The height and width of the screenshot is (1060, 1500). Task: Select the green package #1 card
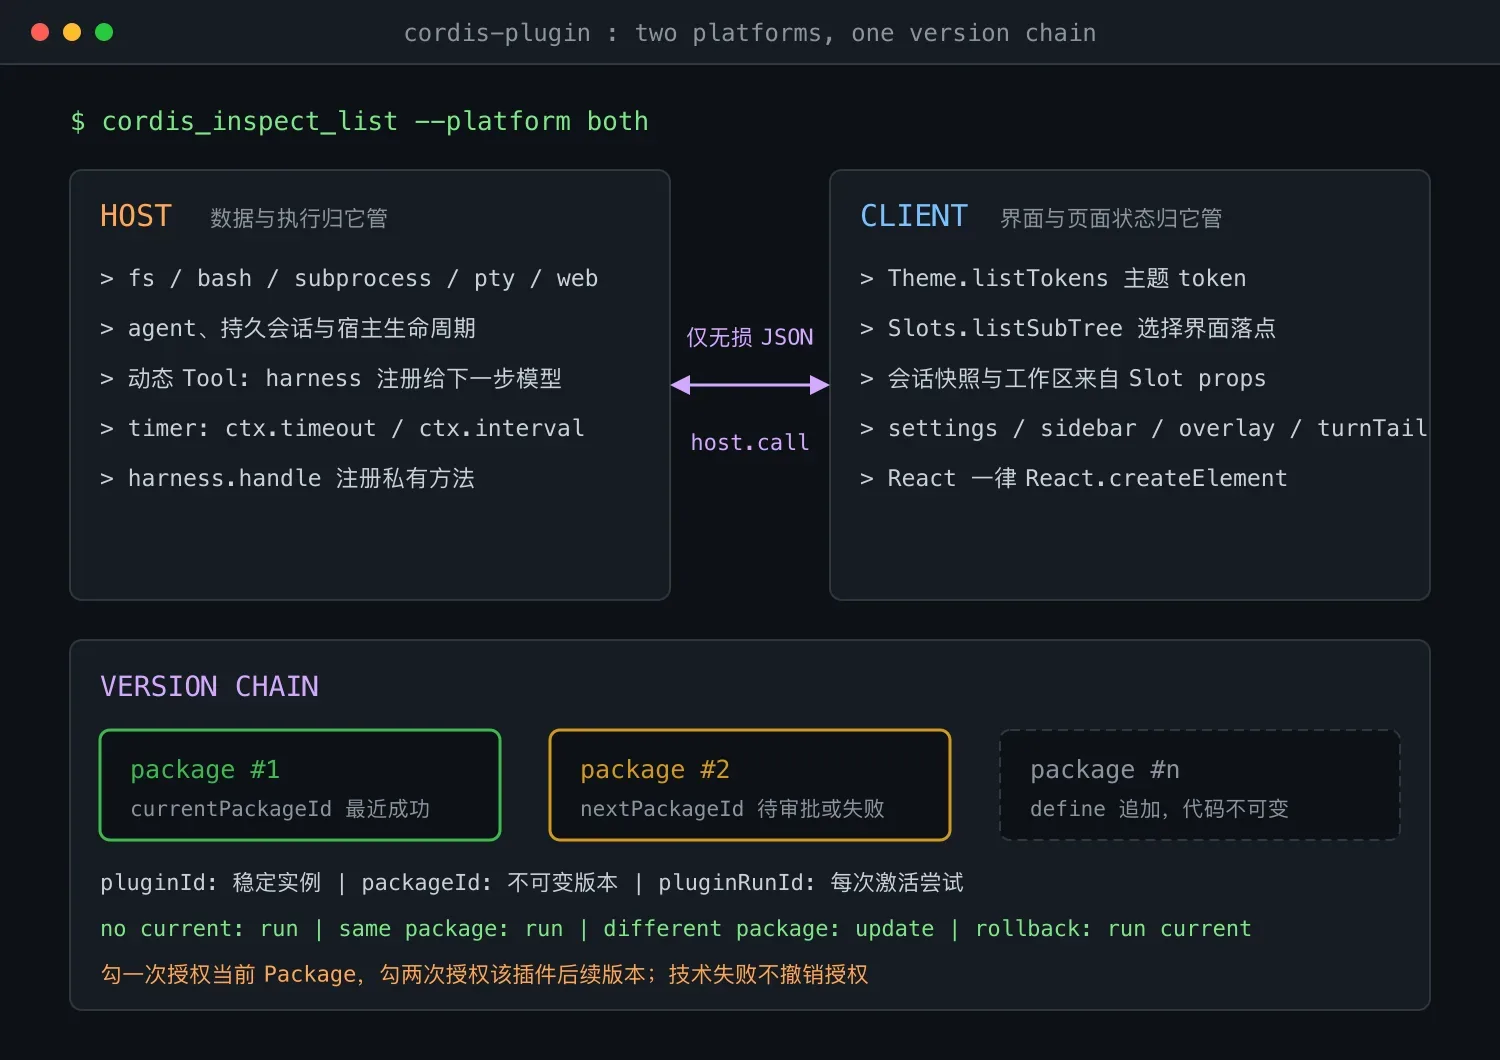tap(300, 785)
